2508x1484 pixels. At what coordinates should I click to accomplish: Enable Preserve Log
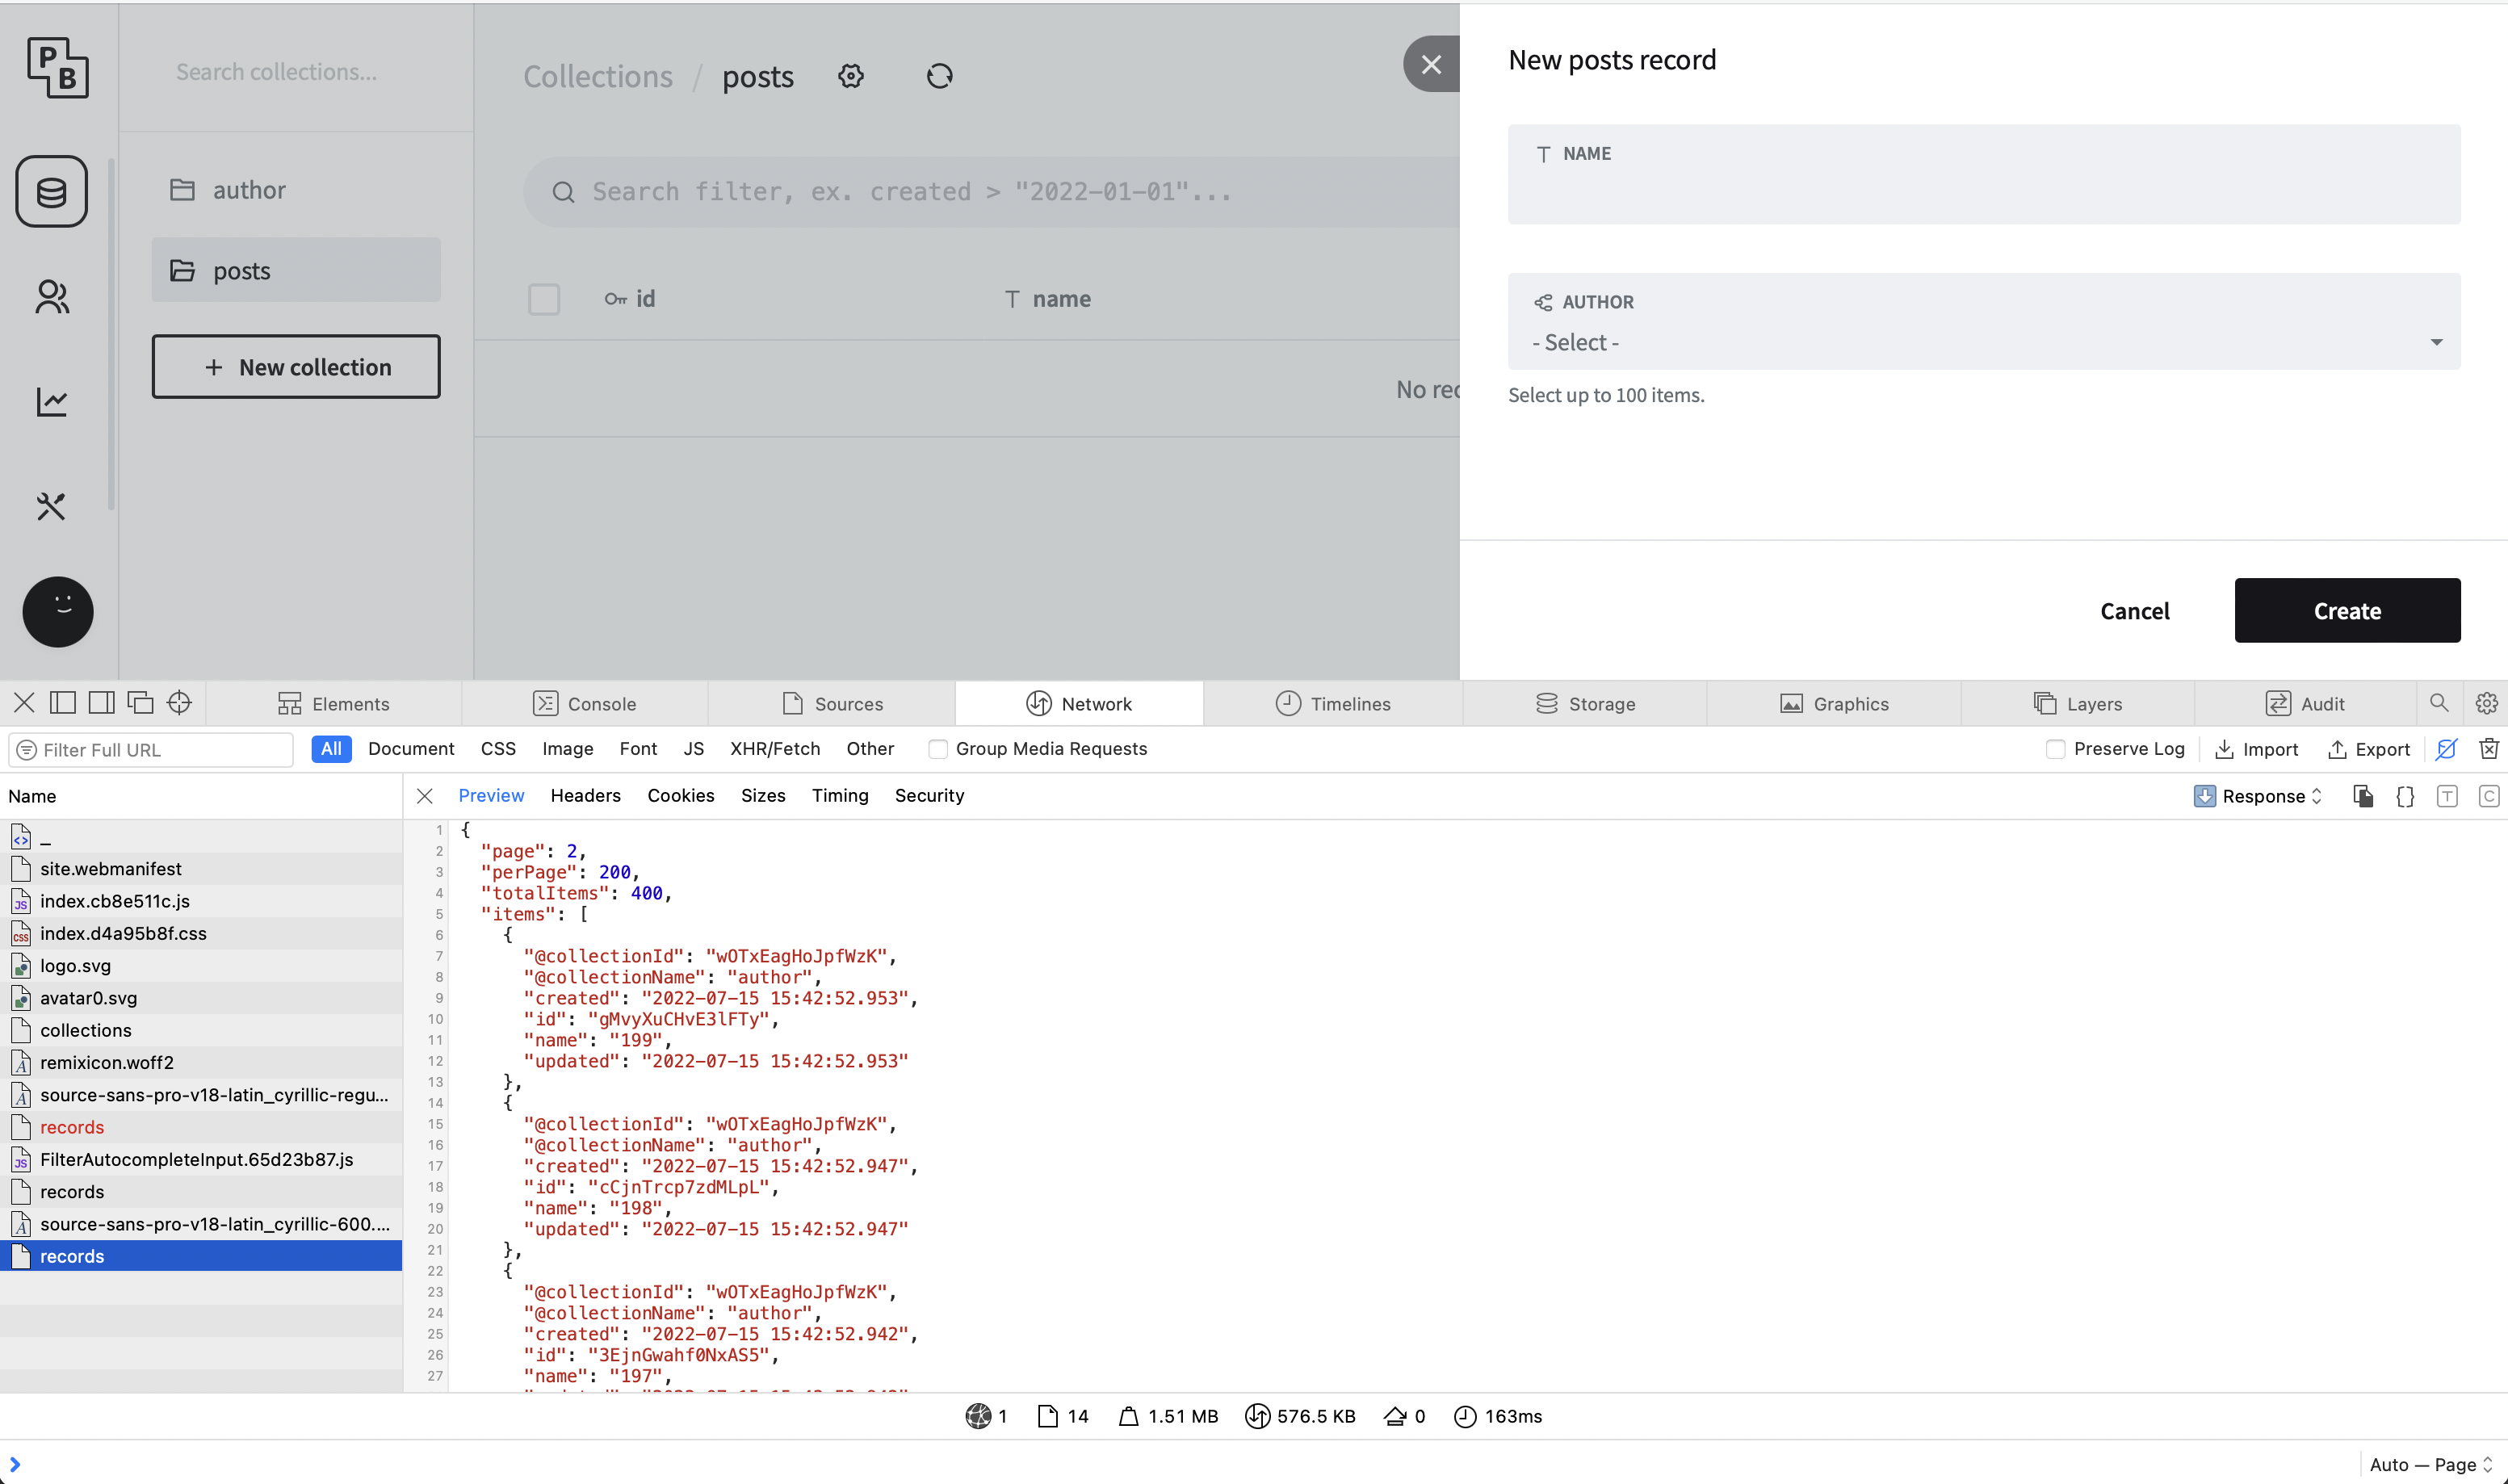[x=2057, y=749]
